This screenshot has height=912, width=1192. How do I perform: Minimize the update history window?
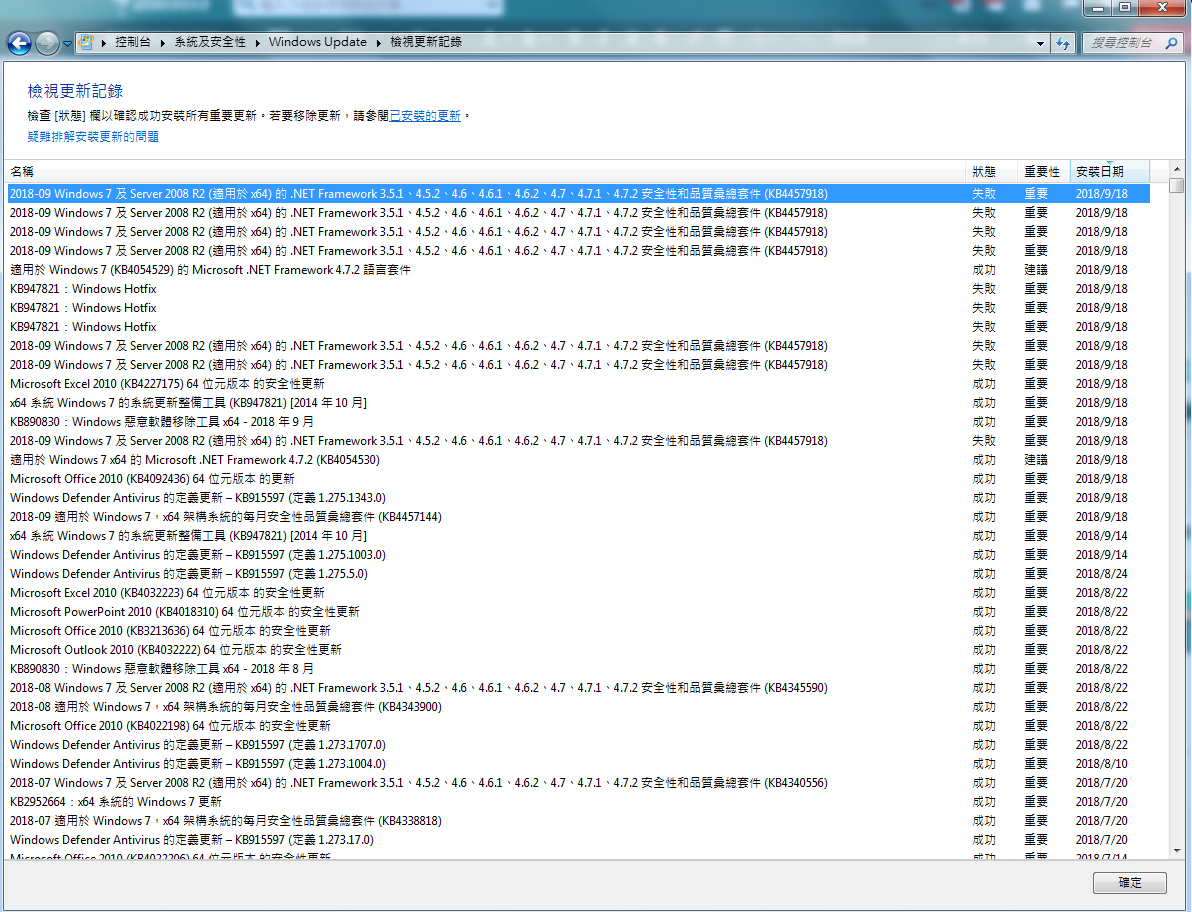coord(1099,8)
